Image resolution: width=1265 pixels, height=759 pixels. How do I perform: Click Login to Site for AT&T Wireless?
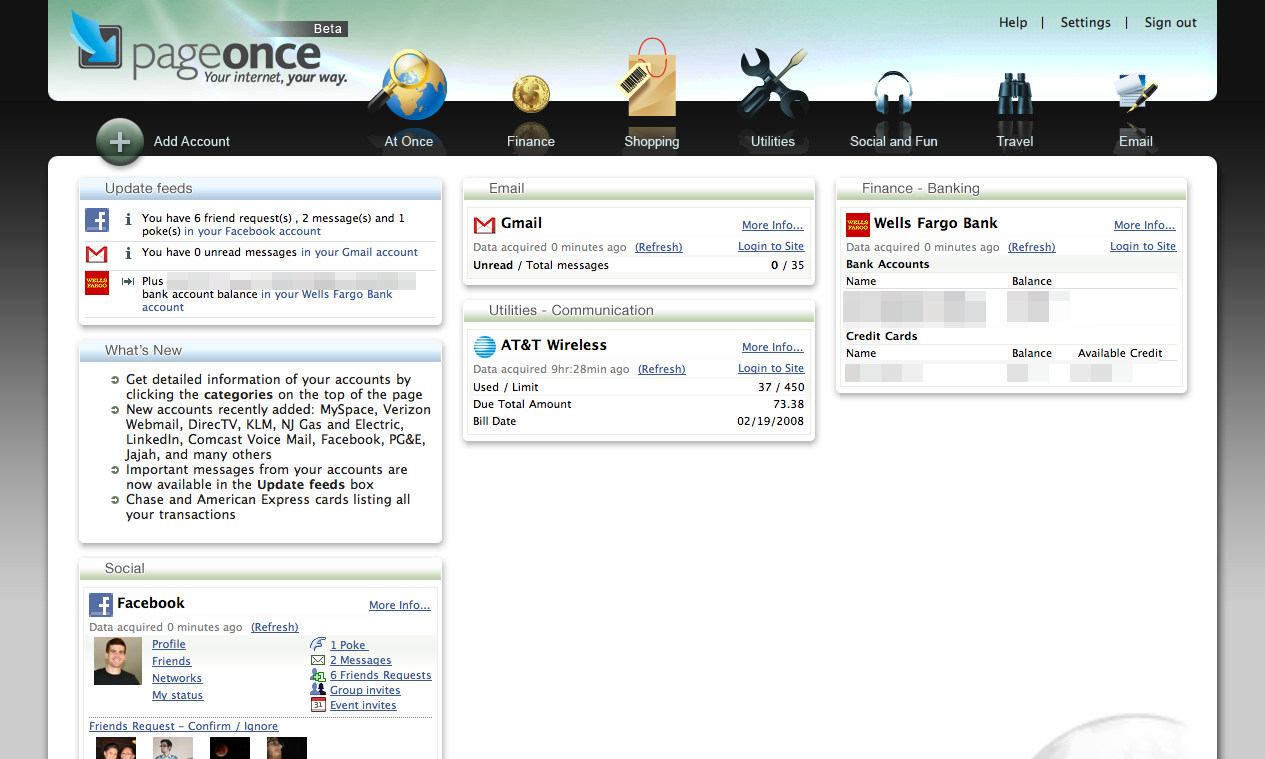771,368
